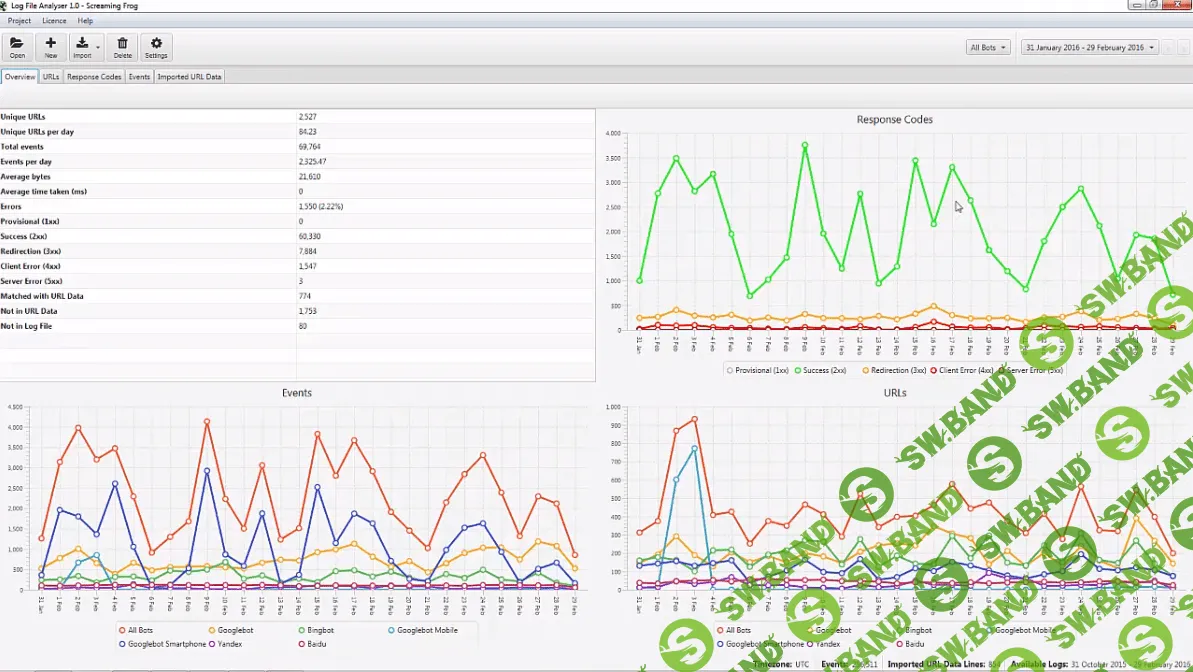Delete the current project via trash icon
Screen dimensions: 1193x672
pyautogui.click(x=122, y=46)
